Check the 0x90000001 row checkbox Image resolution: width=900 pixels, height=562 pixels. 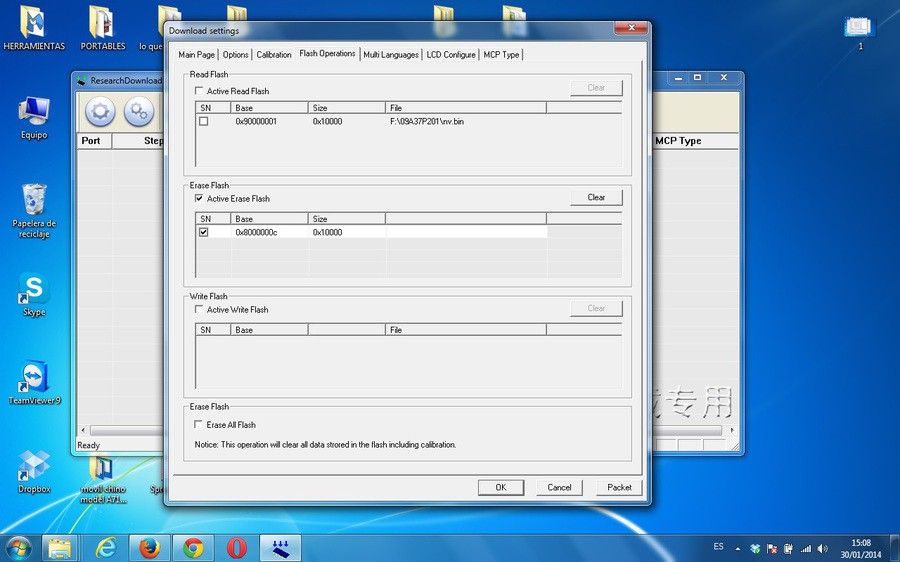(x=203, y=121)
